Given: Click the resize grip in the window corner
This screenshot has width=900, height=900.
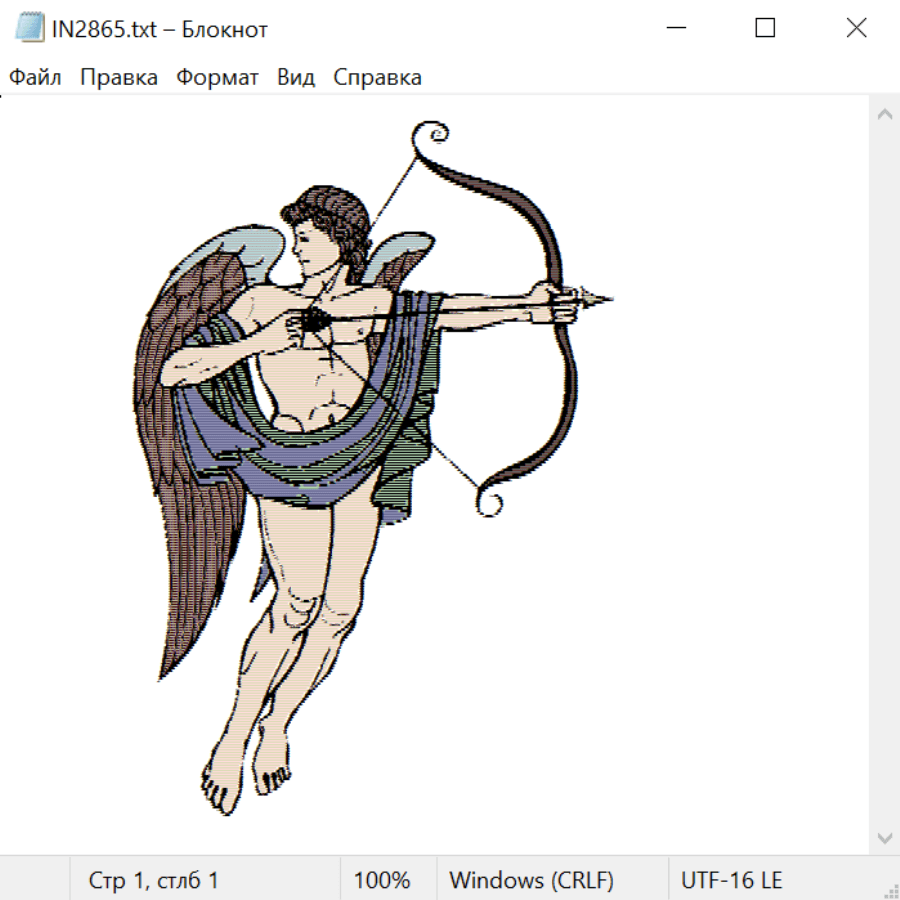Looking at the screenshot, I should (890, 890).
